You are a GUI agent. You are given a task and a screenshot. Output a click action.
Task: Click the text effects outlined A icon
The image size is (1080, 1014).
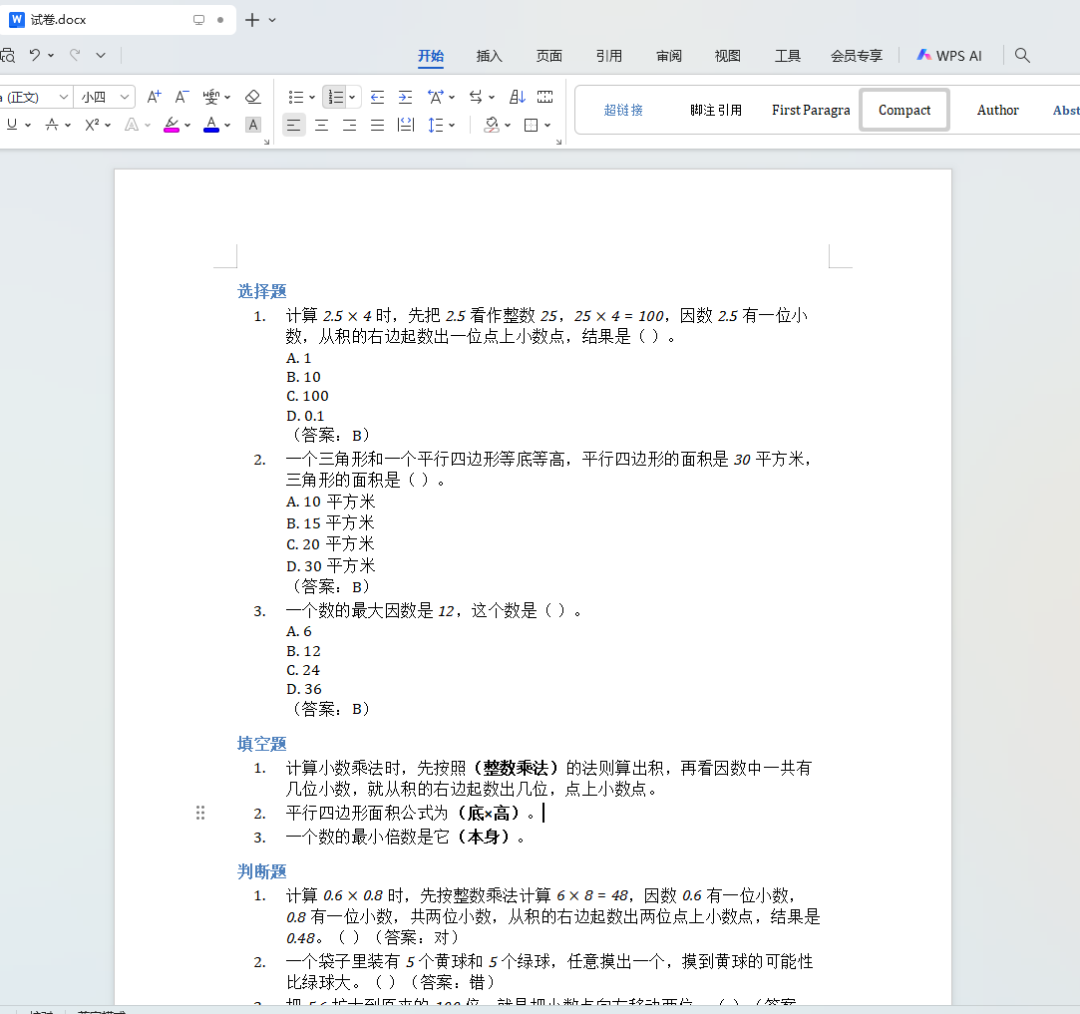[132, 125]
